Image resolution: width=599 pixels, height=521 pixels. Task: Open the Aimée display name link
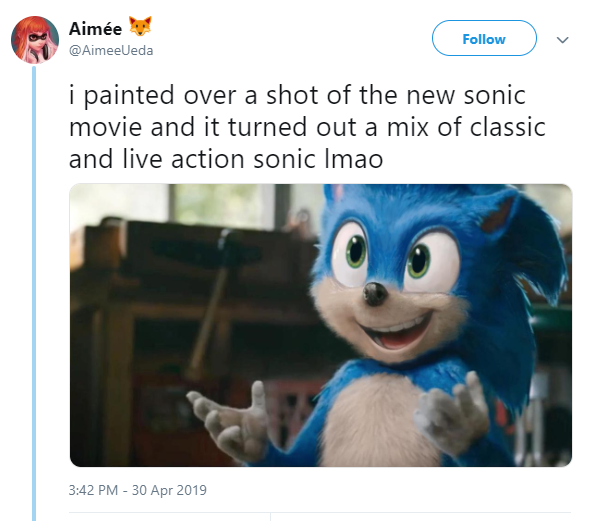click(x=96, y=29)
